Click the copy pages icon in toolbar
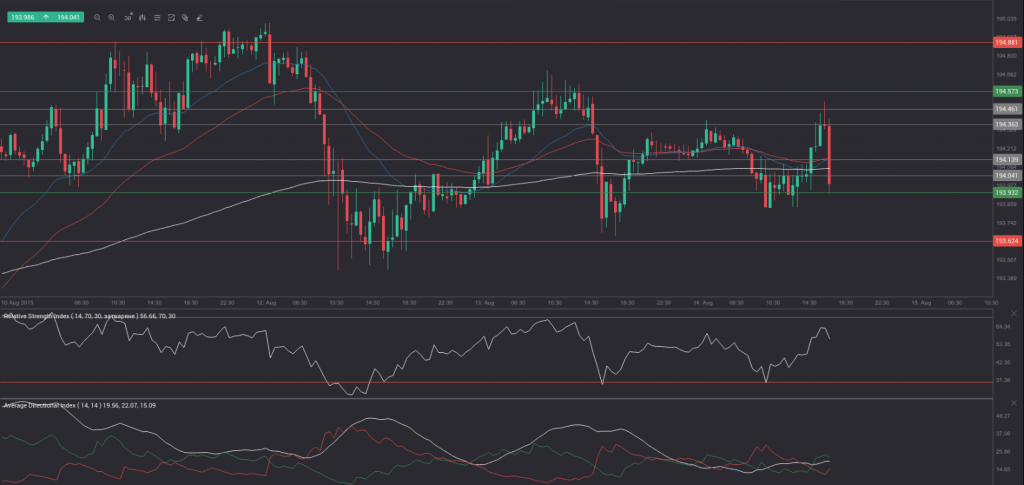The width and height of the screenshot is (1024, 485). 186,17
